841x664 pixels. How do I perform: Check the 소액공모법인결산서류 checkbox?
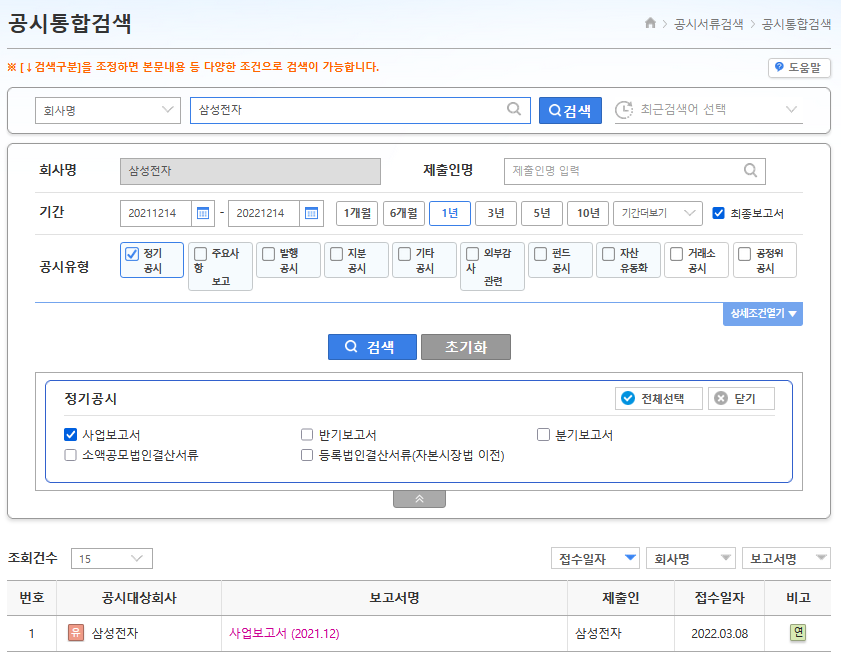70,455
